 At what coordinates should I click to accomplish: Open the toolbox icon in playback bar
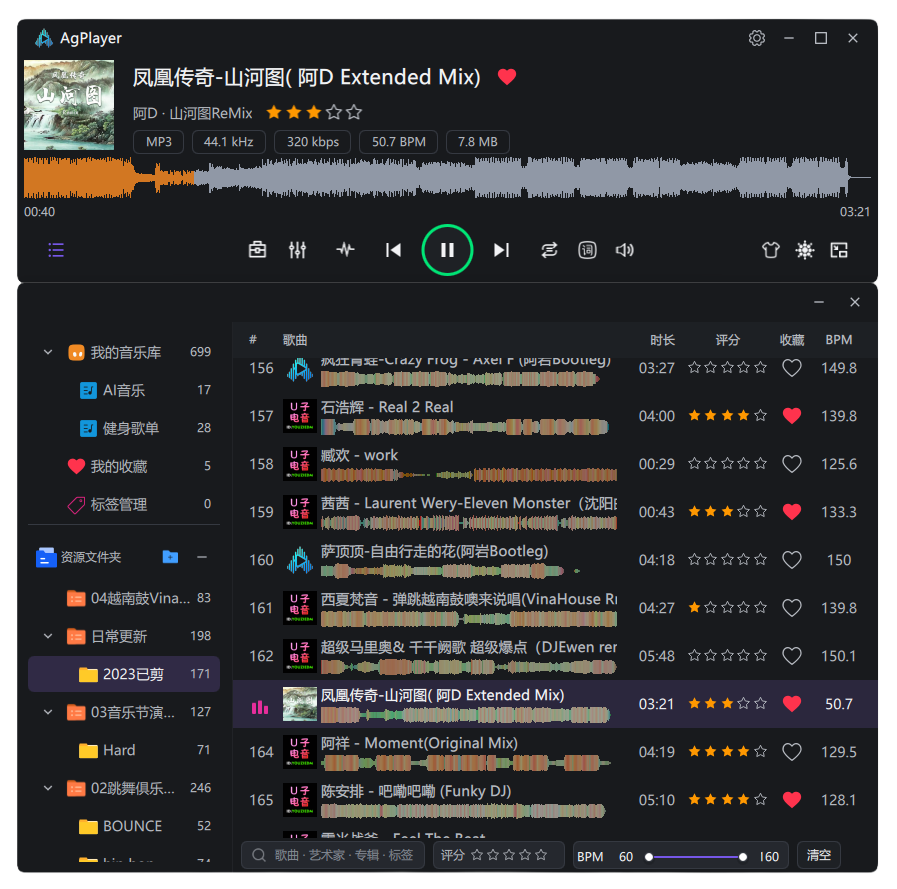coord(257,250)
